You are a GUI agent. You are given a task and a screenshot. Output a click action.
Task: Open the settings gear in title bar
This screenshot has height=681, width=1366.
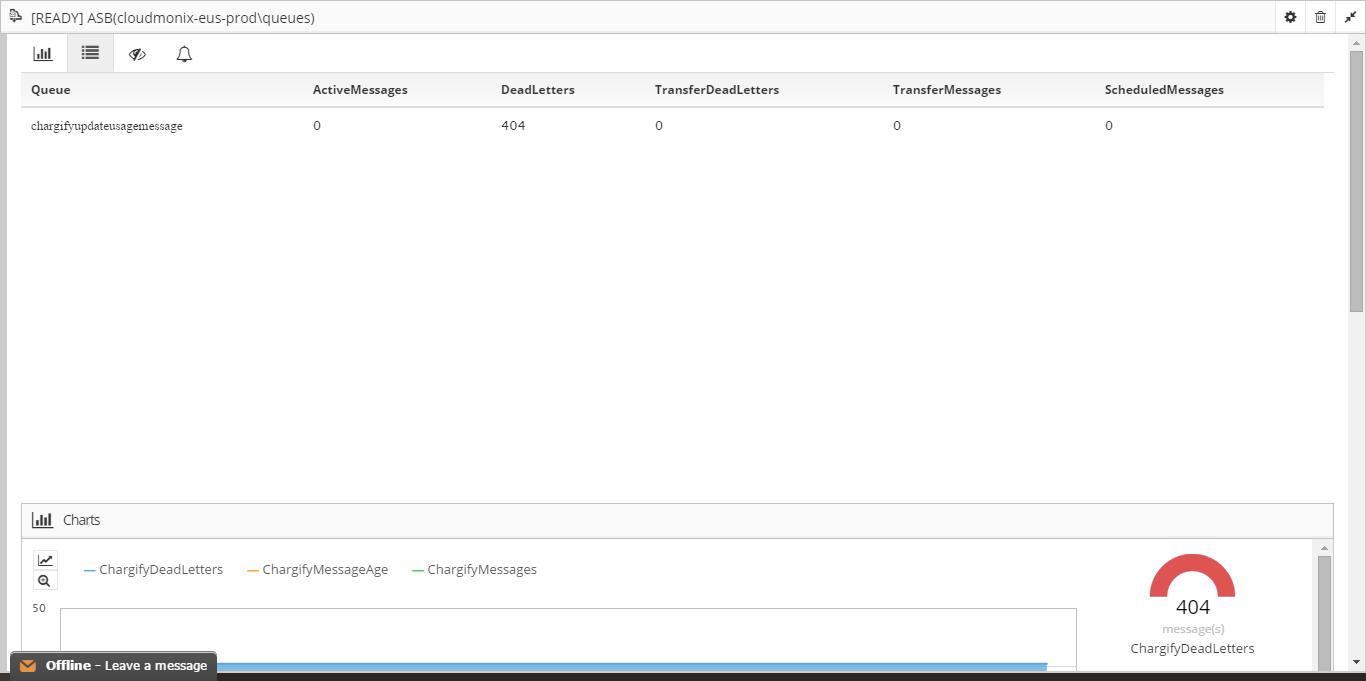click(1290, 17)
